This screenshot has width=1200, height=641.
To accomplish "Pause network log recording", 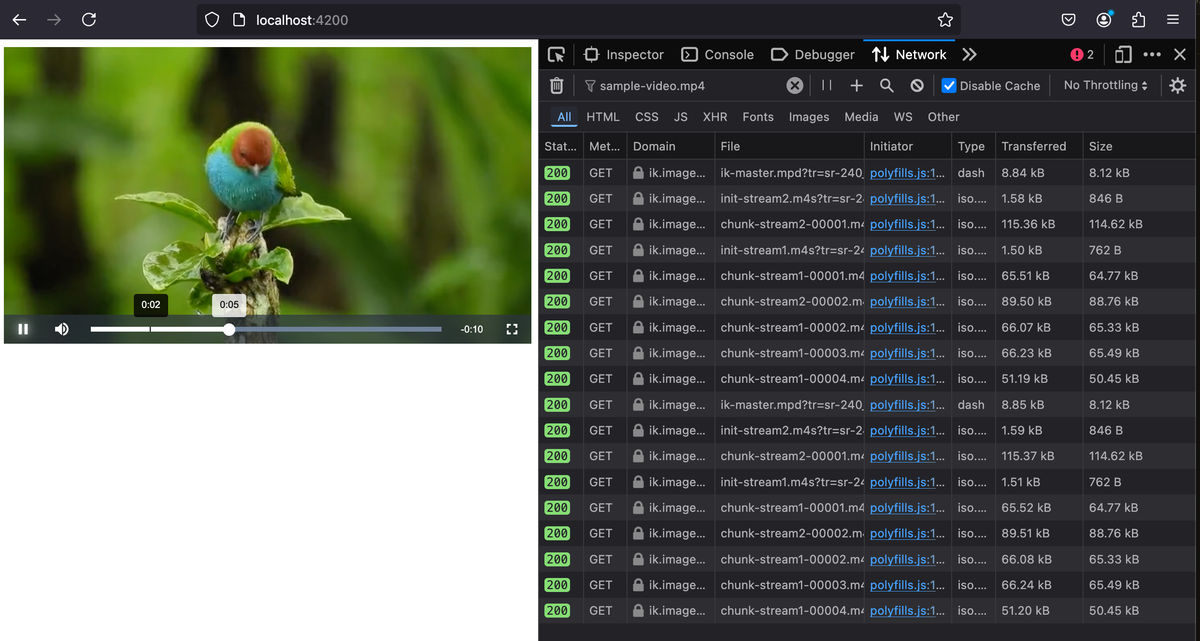I will [x=825, y=85].
